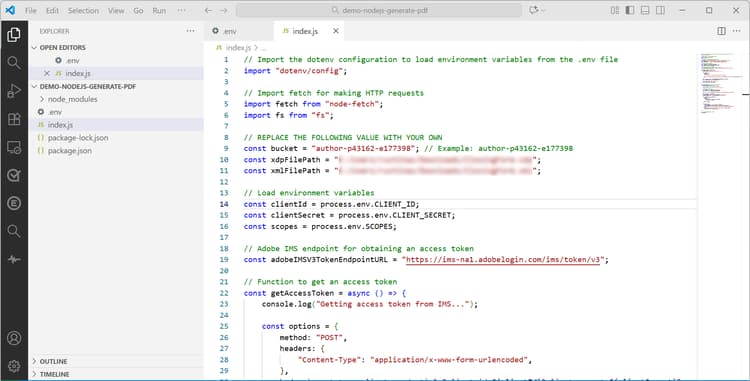Open the pulse waveform icon in activity bar
The height and width of the screenshot is (381, 750).
[14, 260]
